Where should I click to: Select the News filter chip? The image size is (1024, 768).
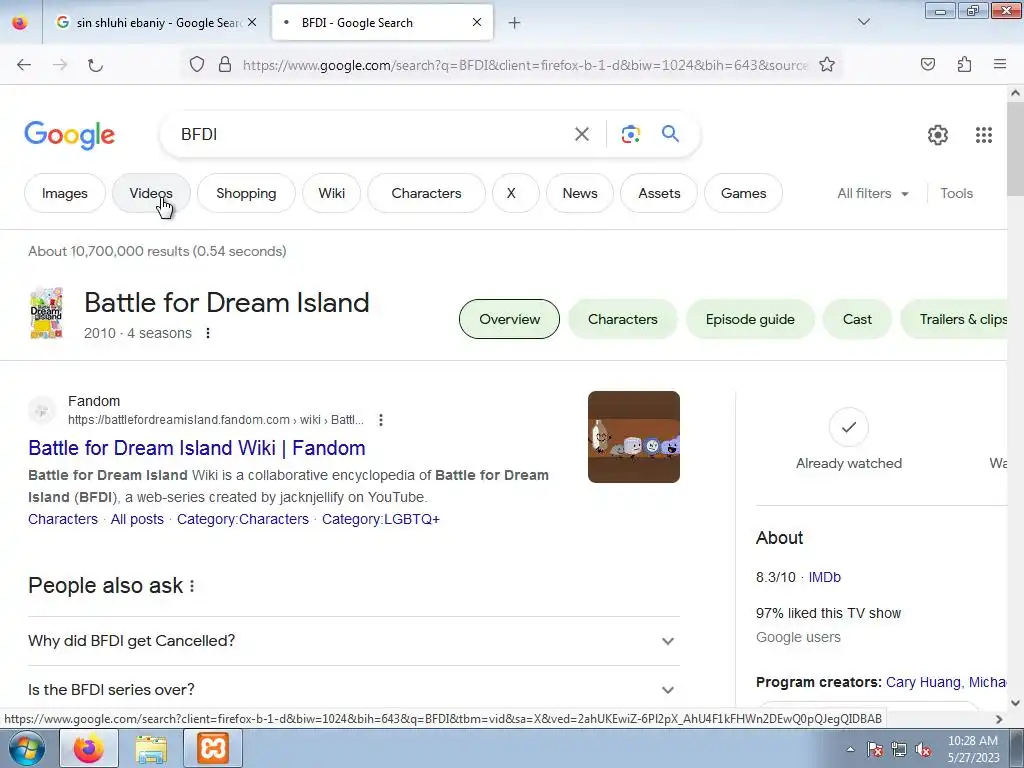click(580, 193)
